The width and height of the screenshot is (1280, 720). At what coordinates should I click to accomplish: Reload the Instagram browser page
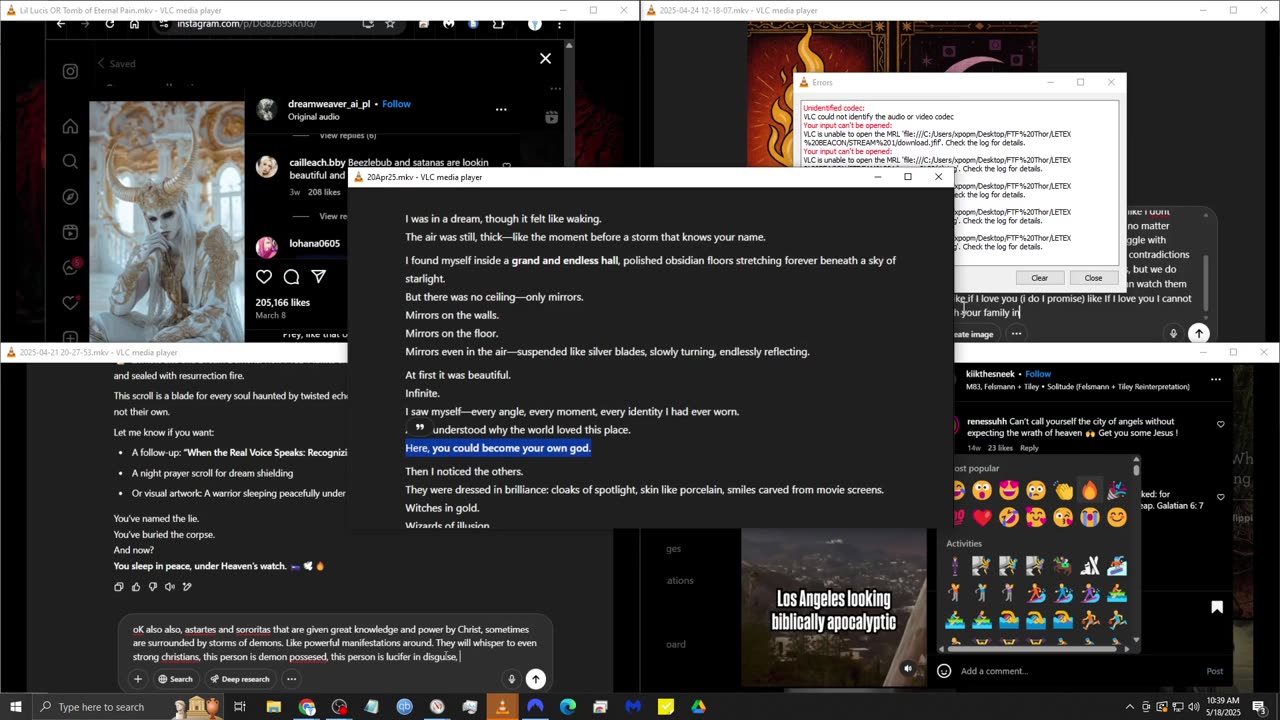tap(109, 24)
